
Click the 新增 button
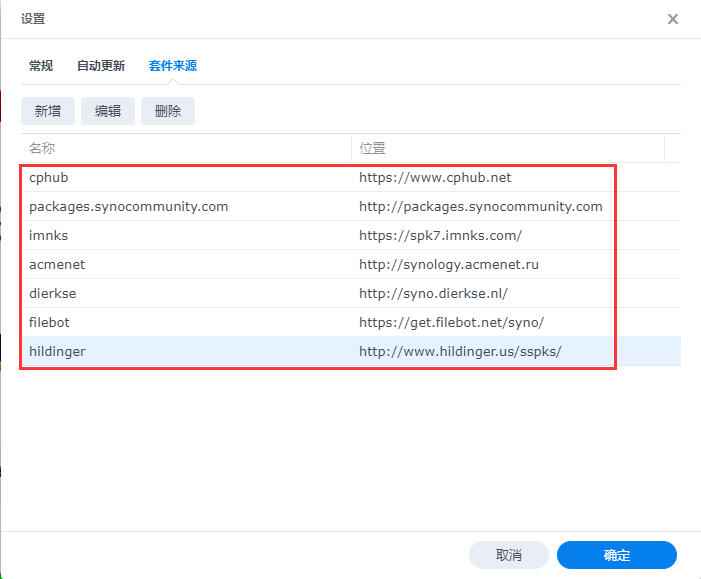(x=48, y=111)
